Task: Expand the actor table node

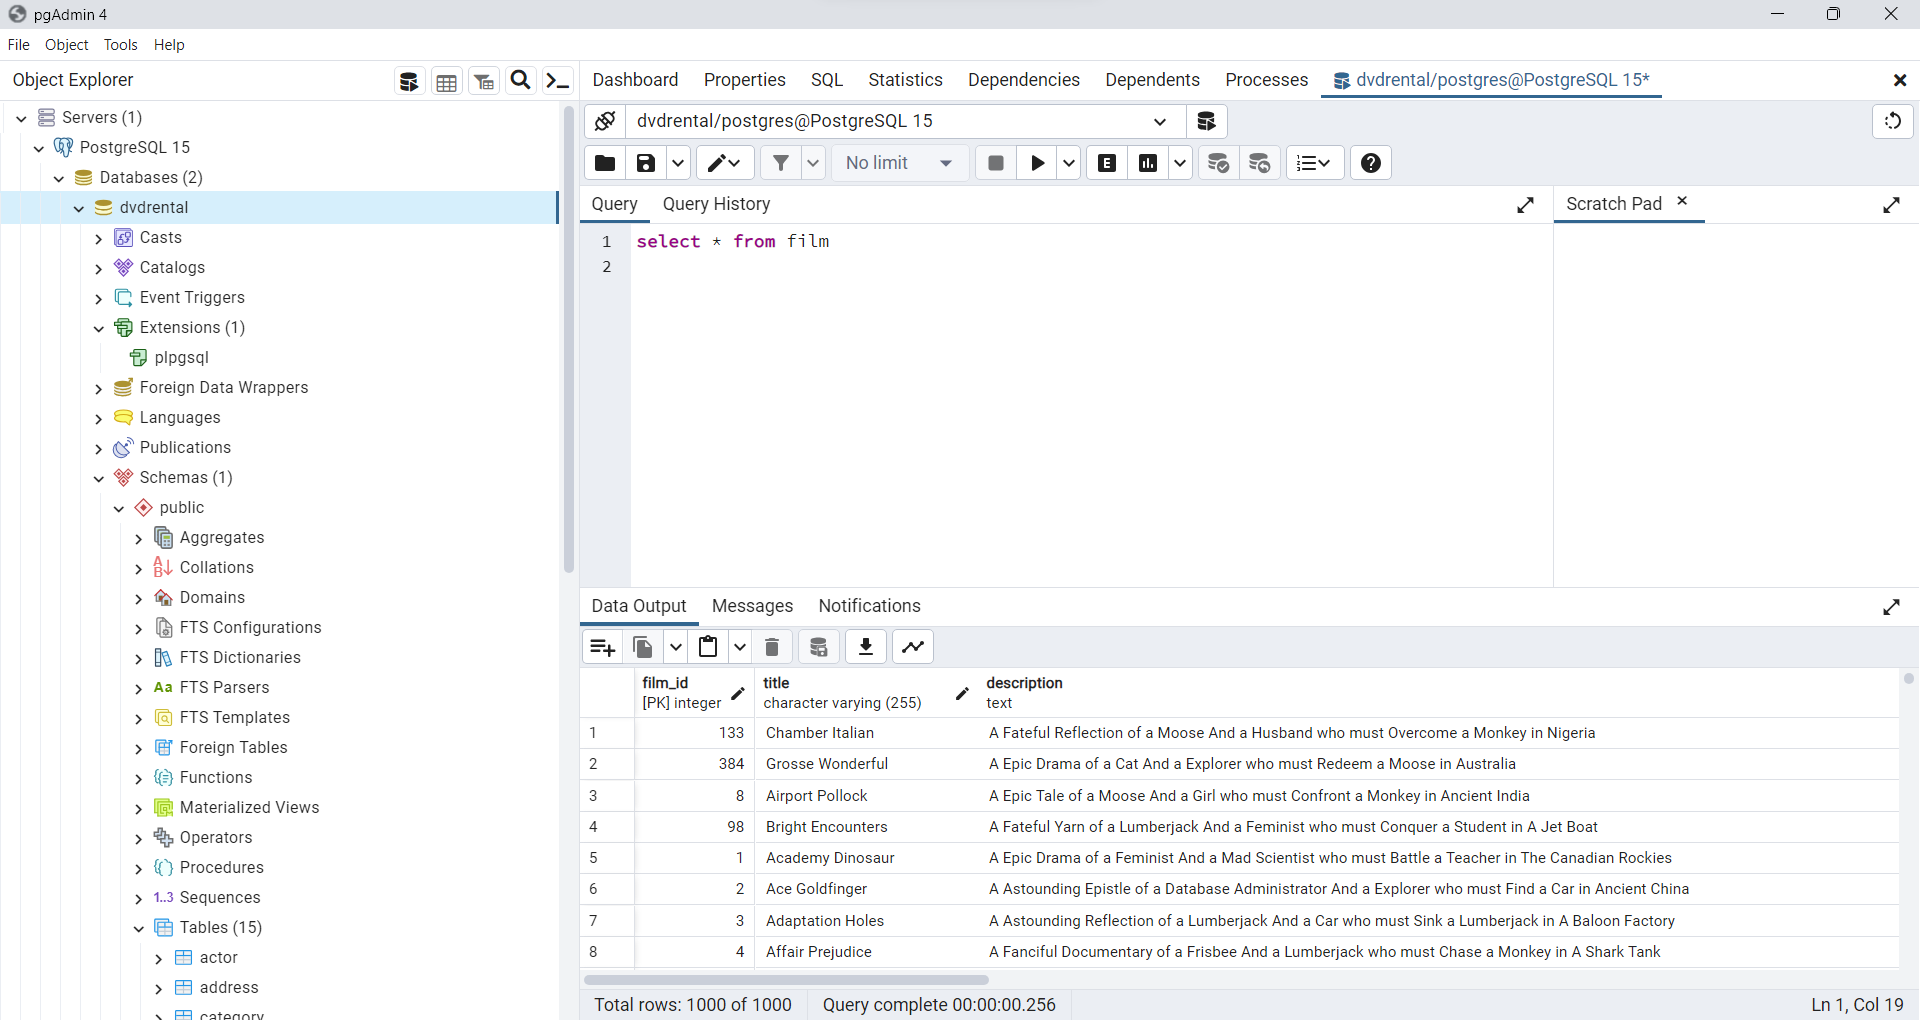Action: coord(159,958)
